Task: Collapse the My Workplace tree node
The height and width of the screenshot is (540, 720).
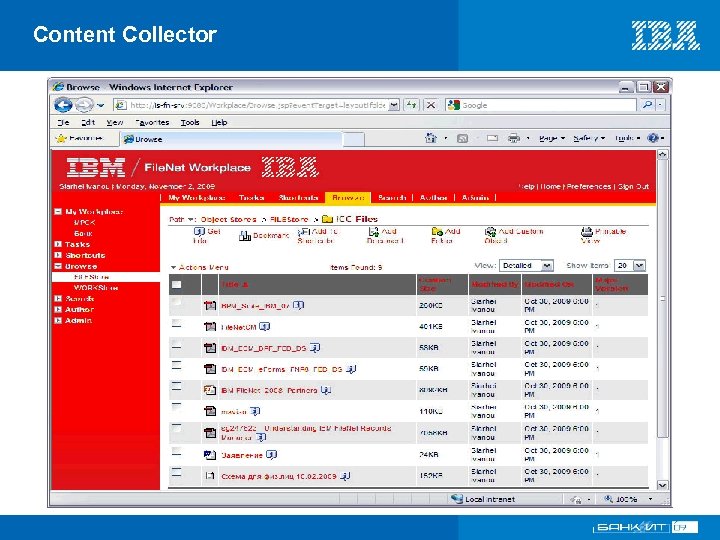Action: [58, 212]
